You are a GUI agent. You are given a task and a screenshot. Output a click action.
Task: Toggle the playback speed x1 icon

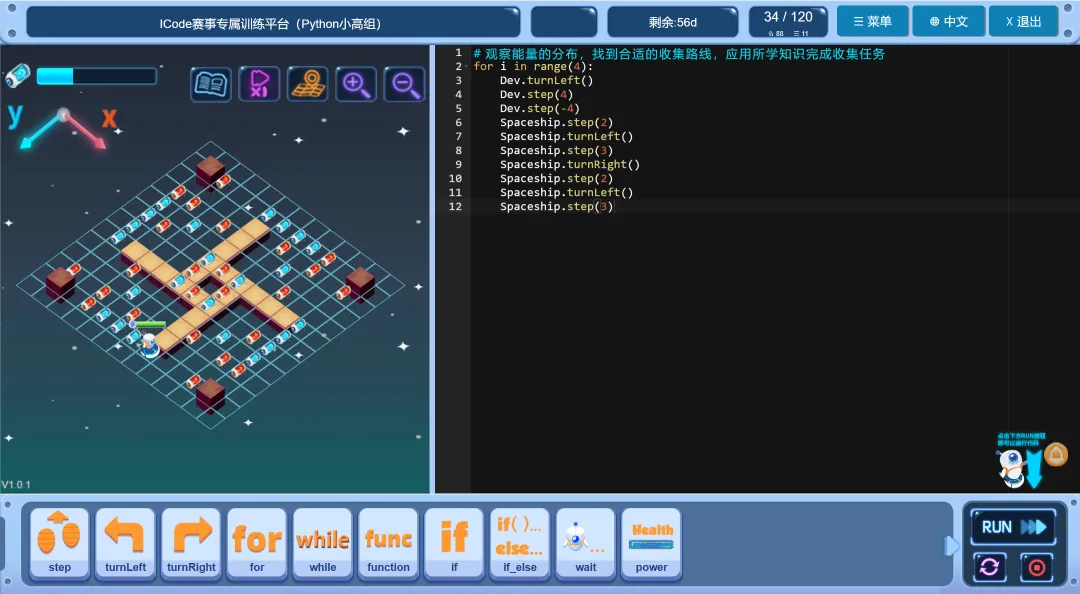pyautogui.click(x=259, y=84)
